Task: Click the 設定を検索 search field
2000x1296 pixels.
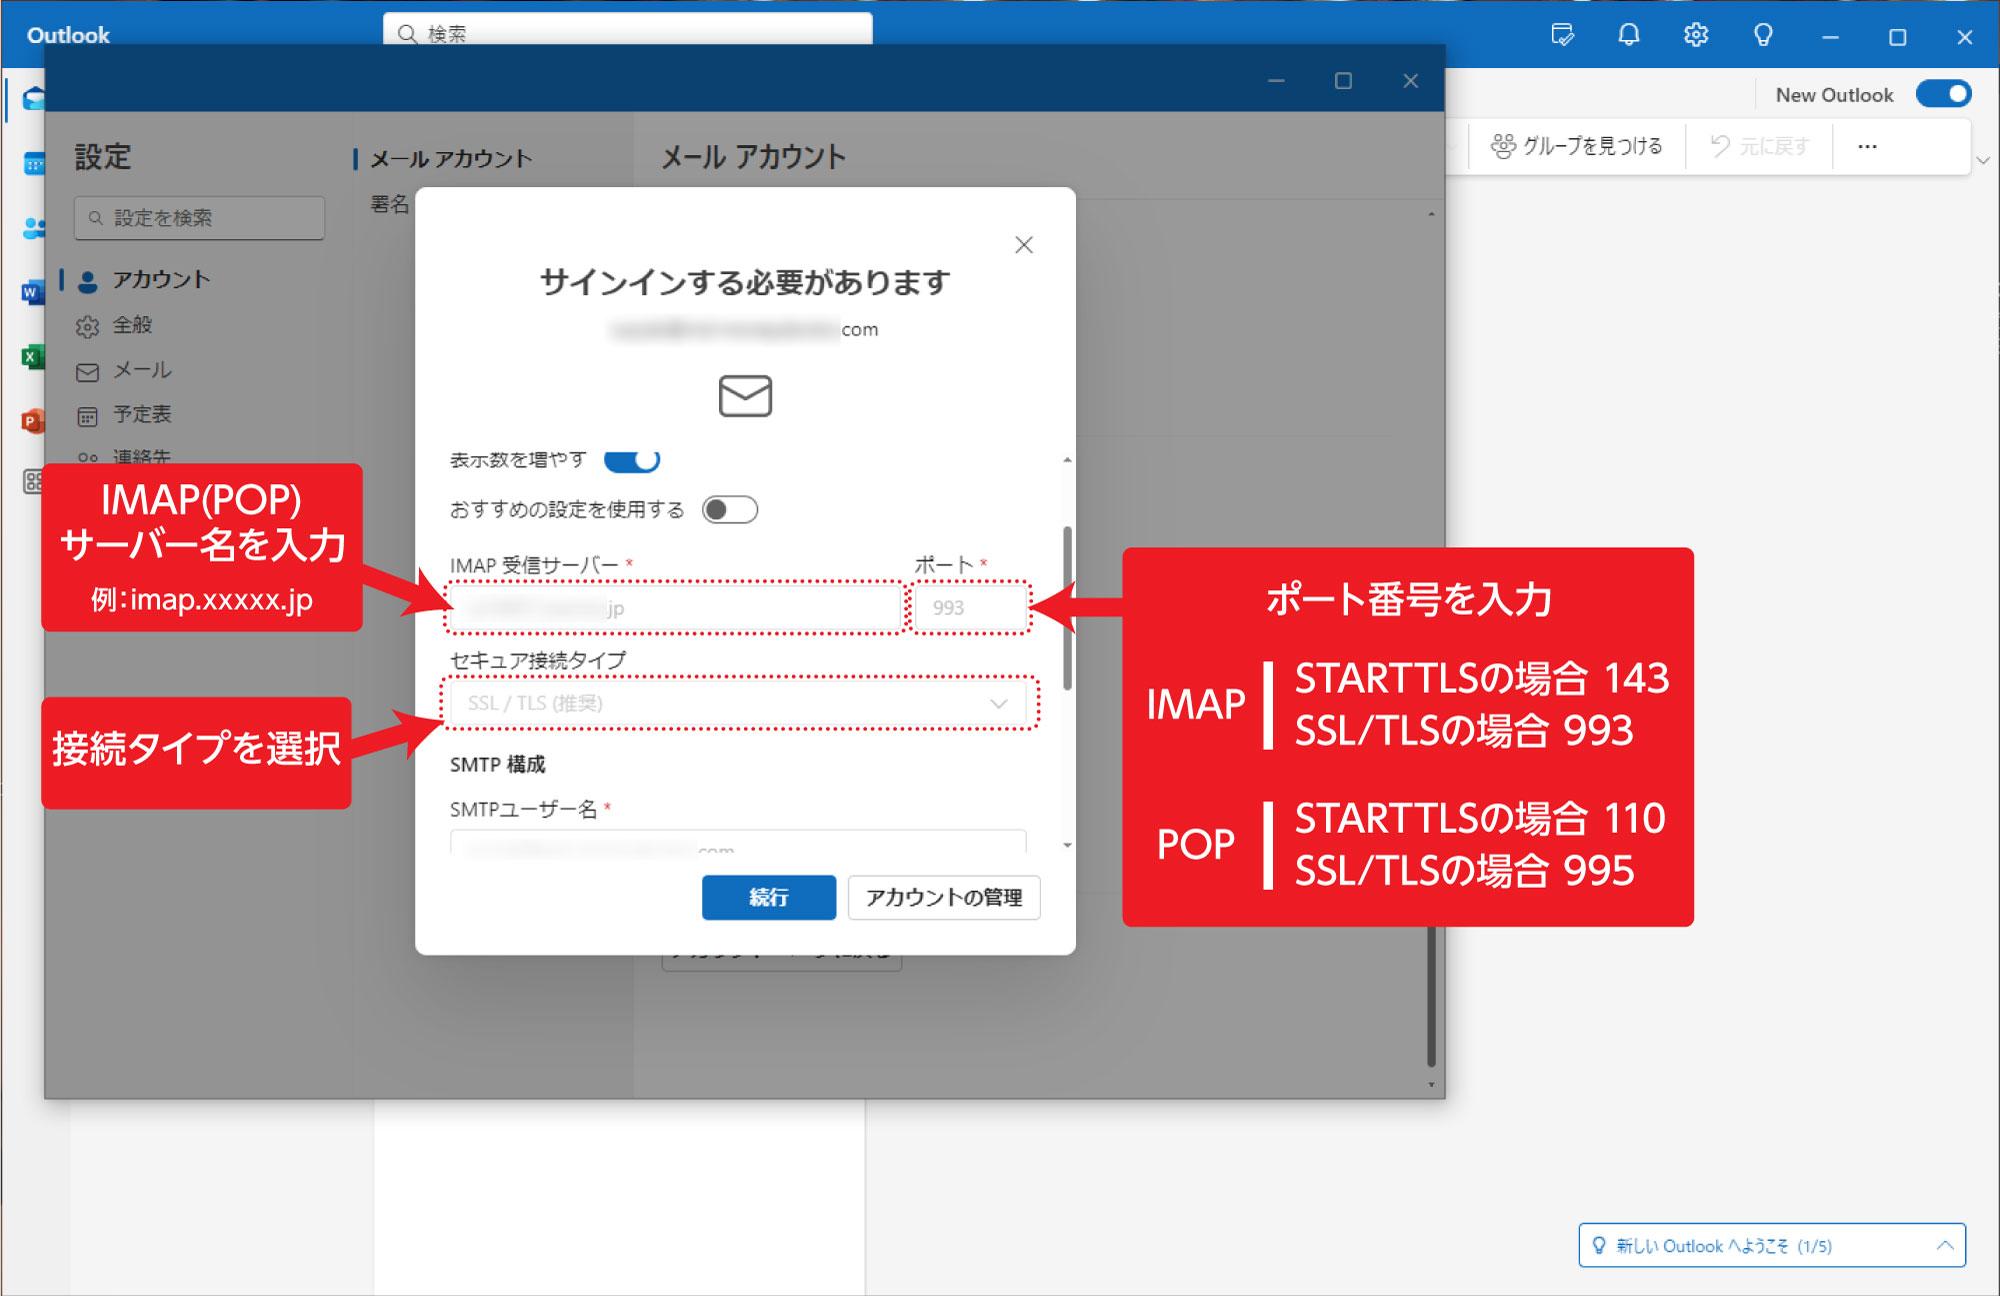Action: (x=198, y=217)
